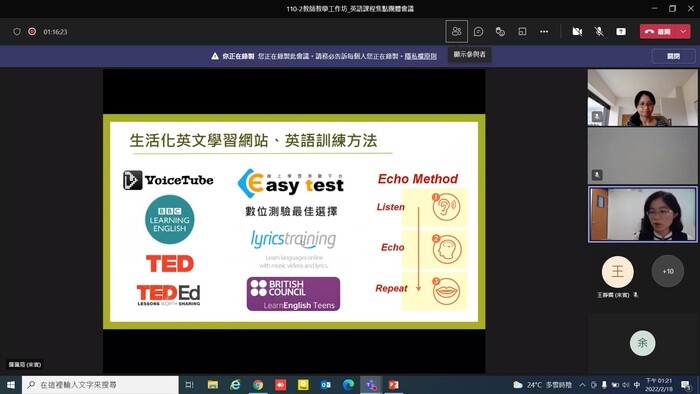Open the meeting chat conversation
Image resolution: width=700 pixels, height=394 pixels.
click(479, 32)
